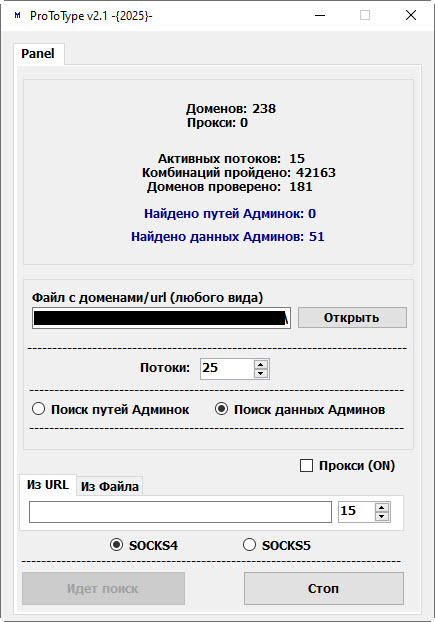Click the proxy numeric field showing 15
Screen dimensions: 435x622
(356, 512)
